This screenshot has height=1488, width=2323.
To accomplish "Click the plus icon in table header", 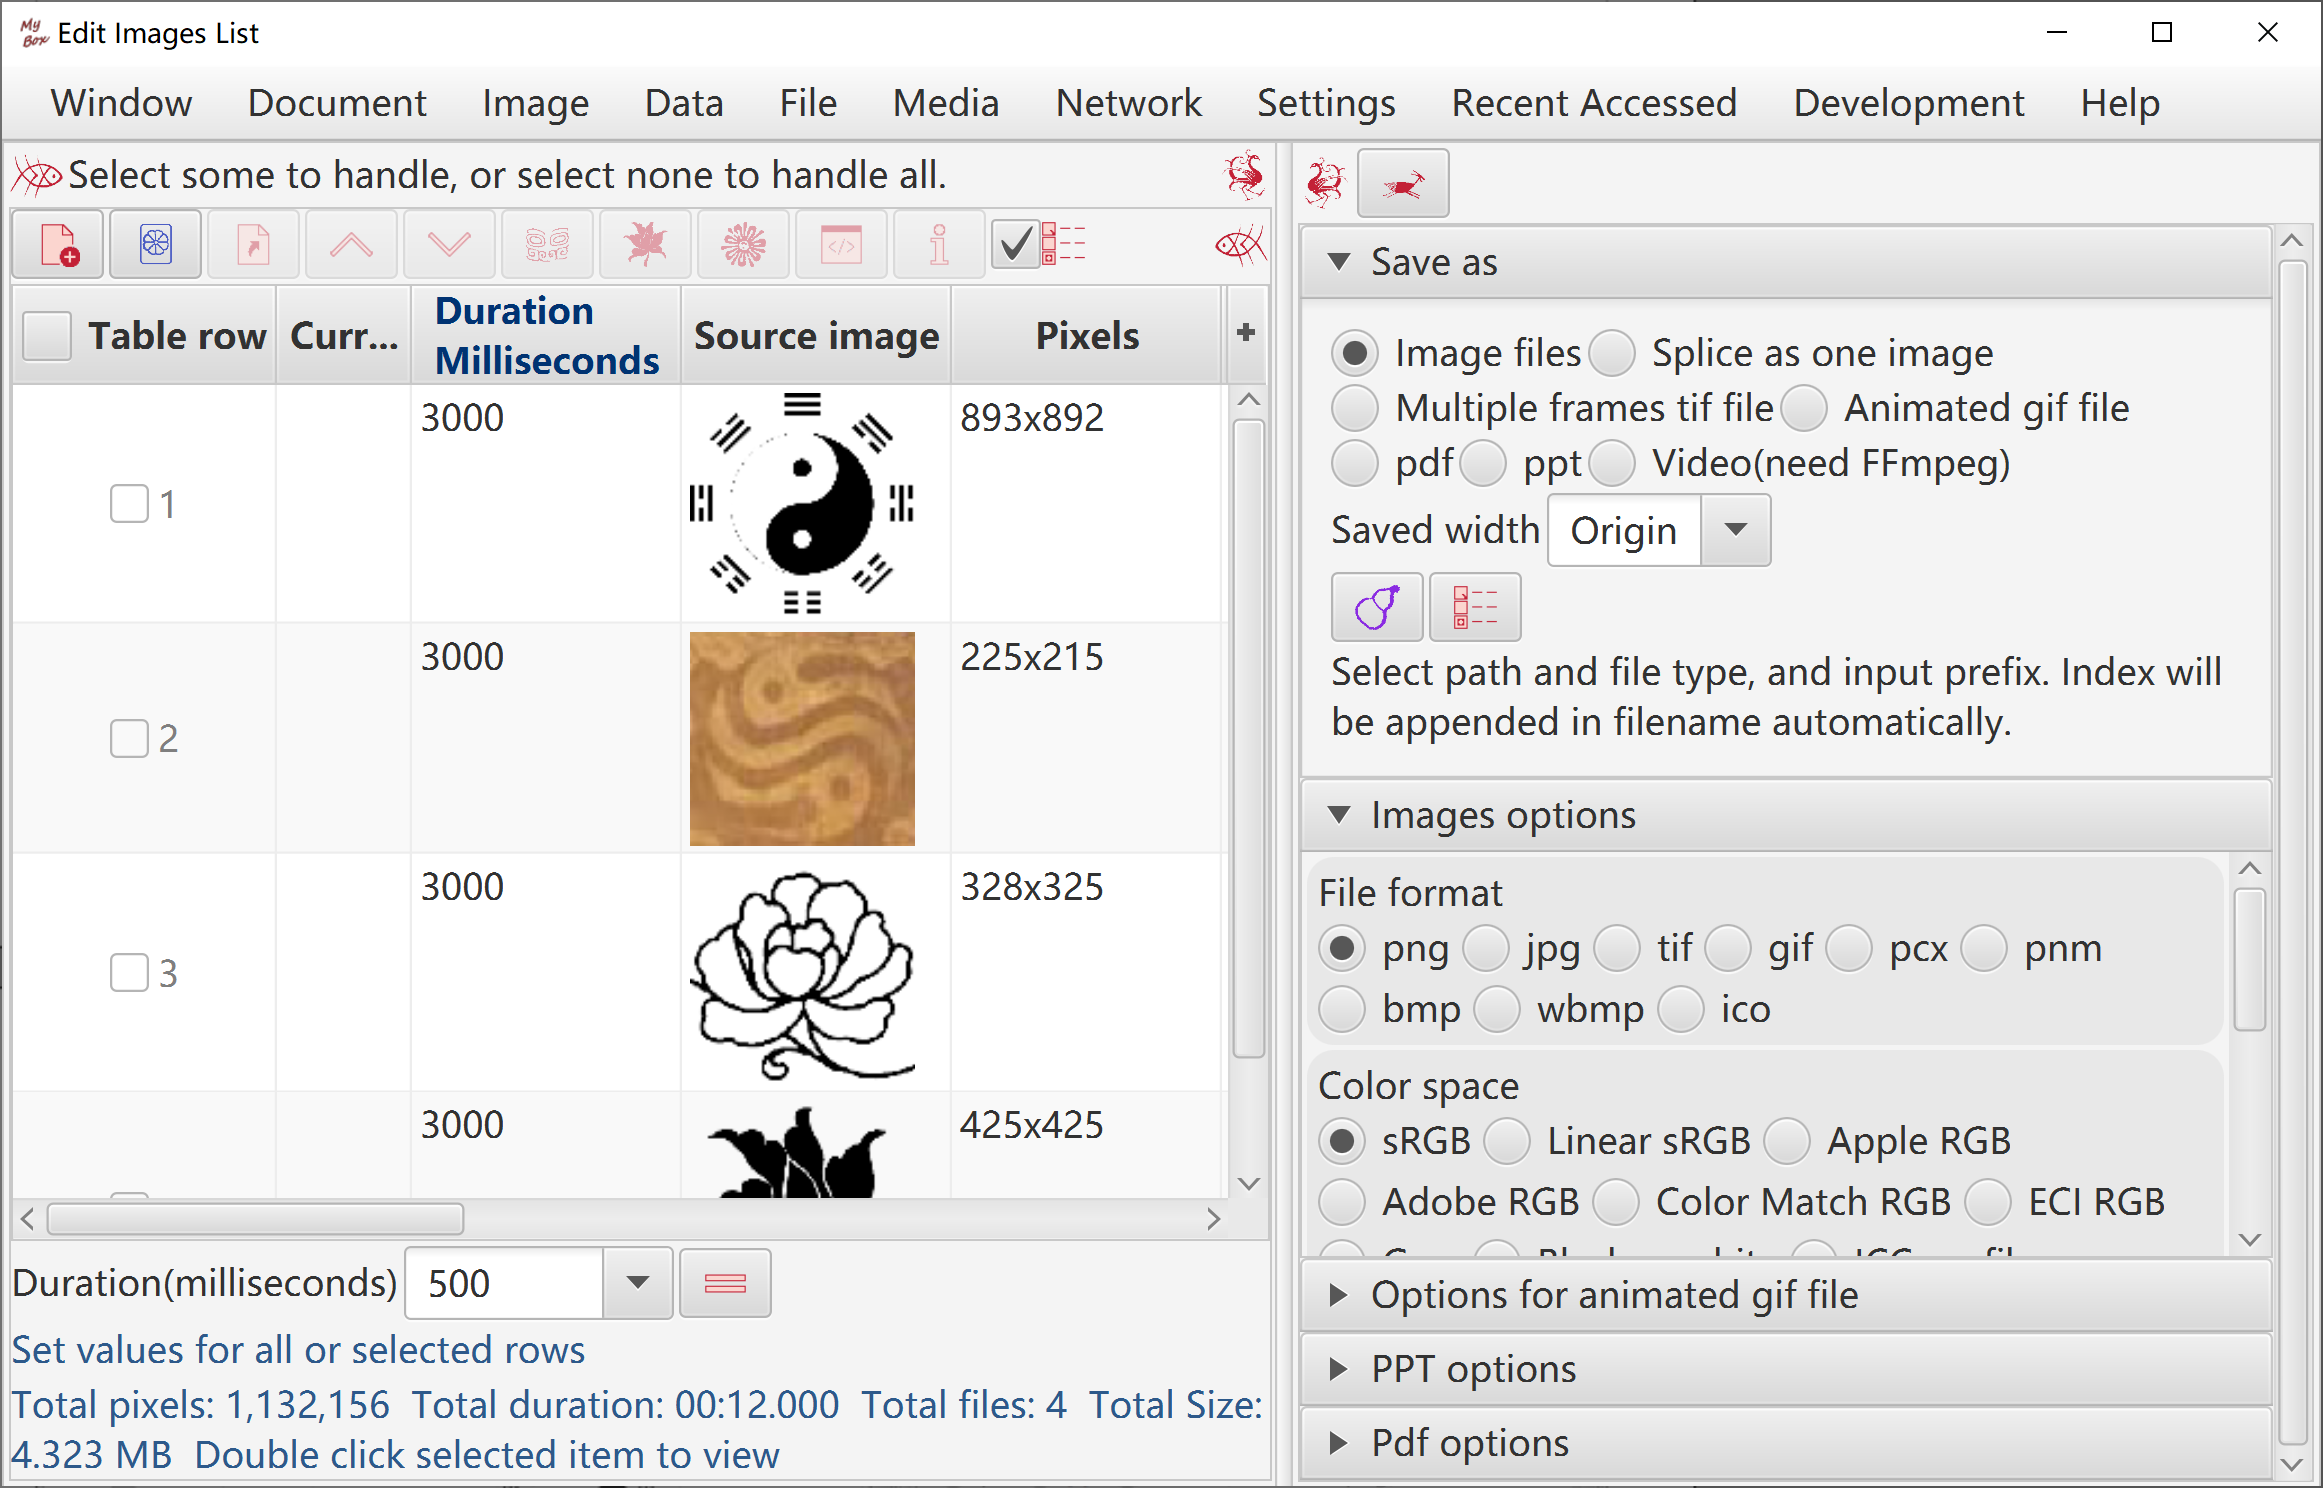I will [x=1245, y=333].
